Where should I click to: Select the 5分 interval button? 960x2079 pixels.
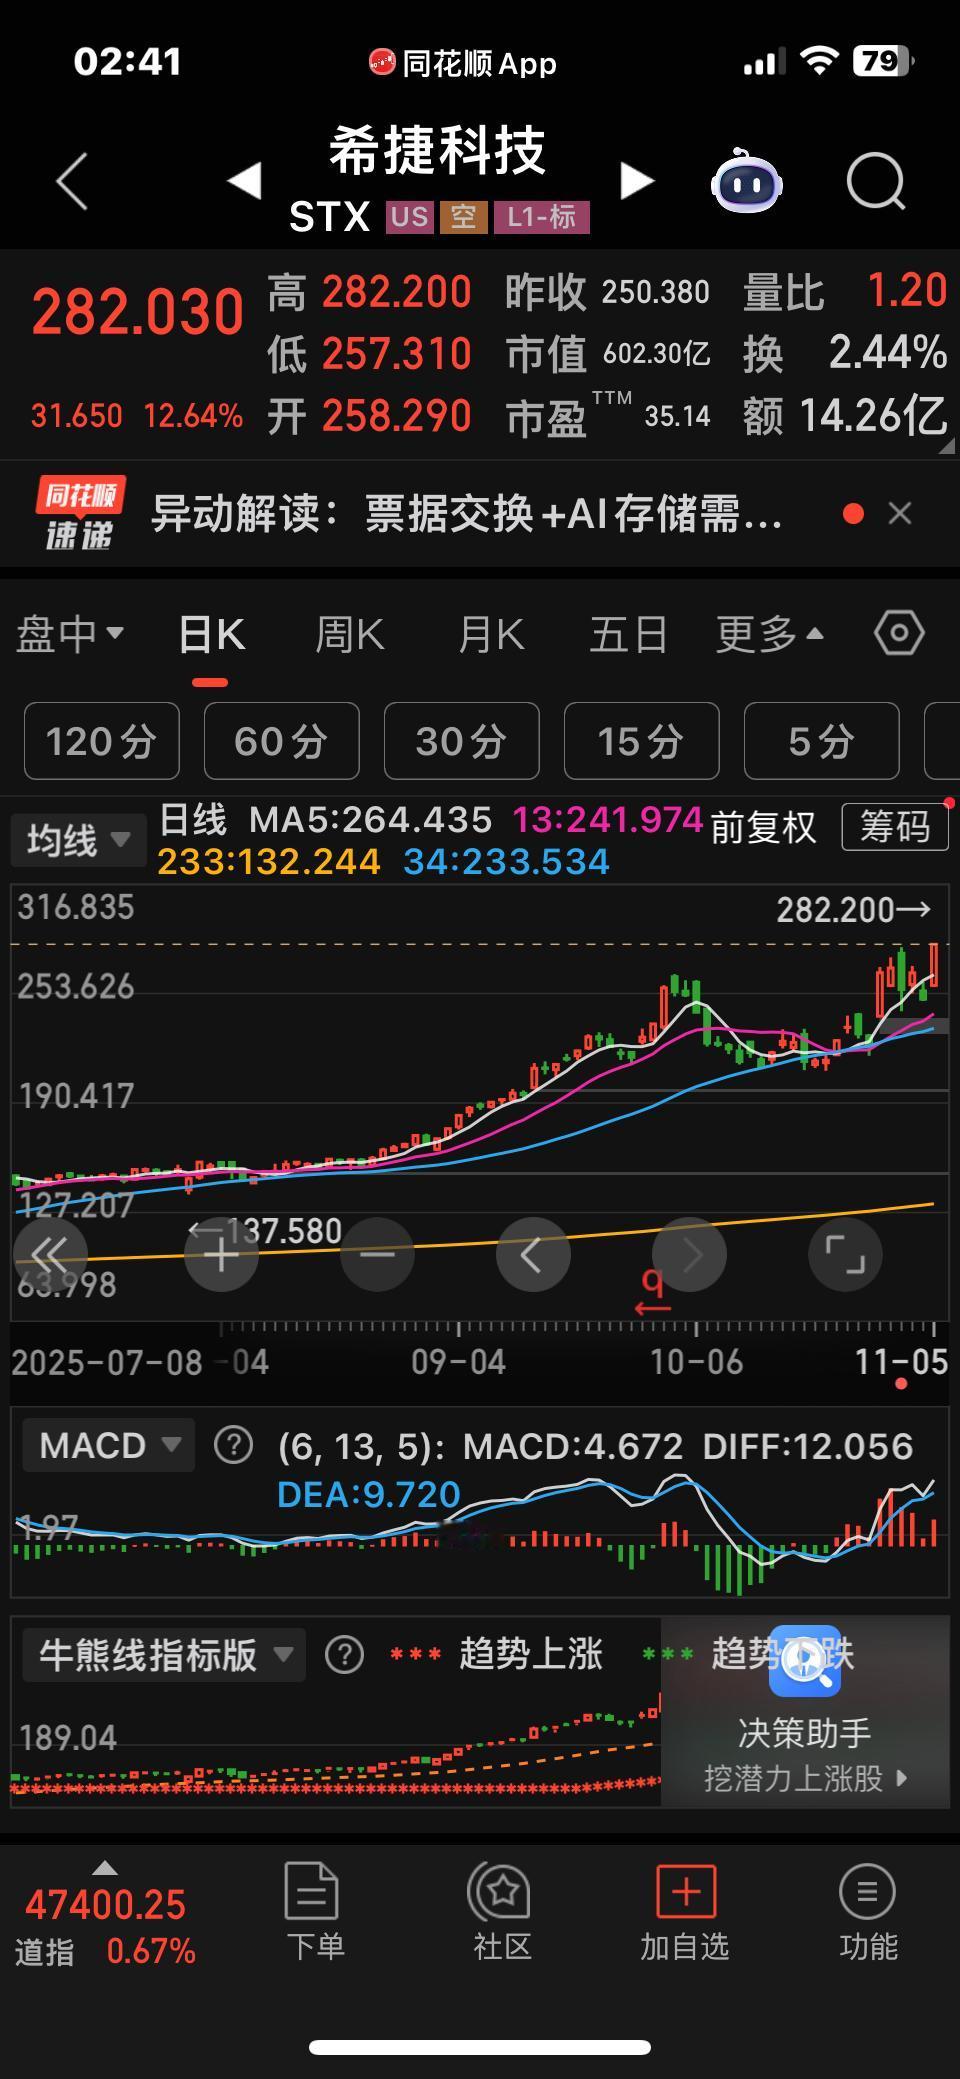pyautogui.click(x=822, y=741)
